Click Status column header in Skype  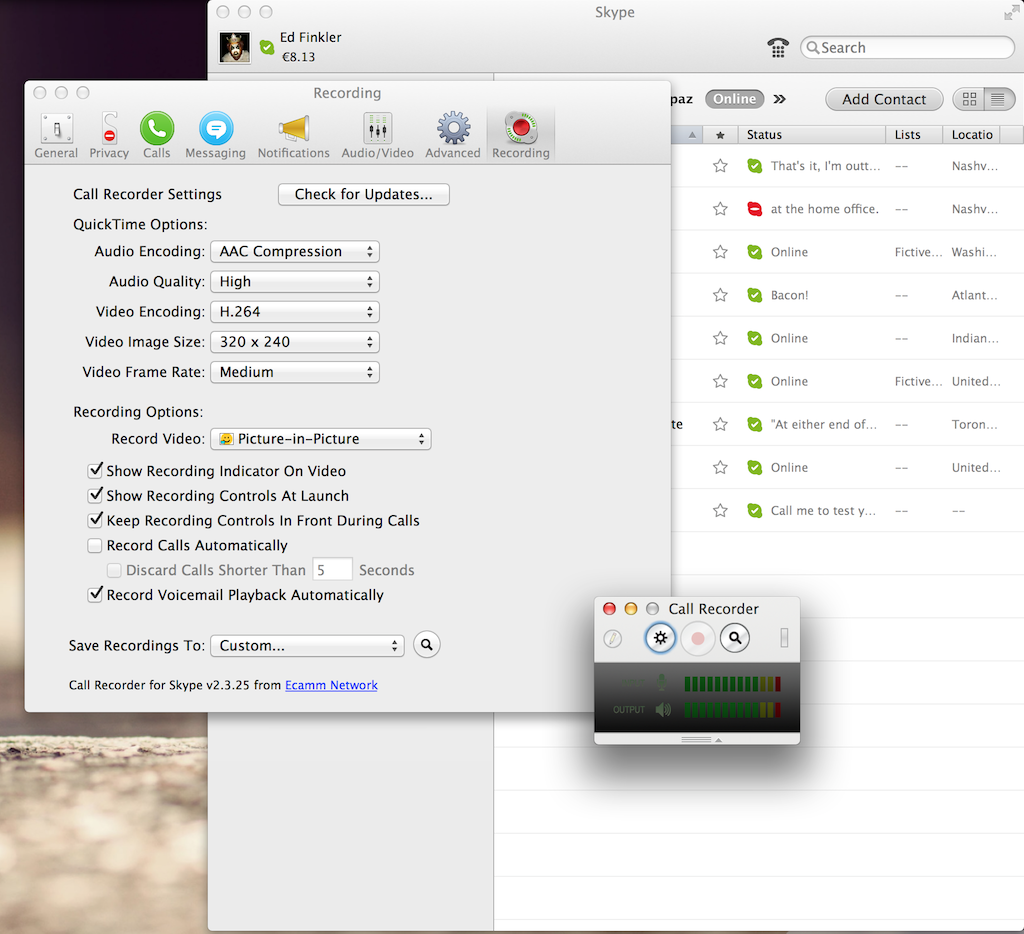812,135
